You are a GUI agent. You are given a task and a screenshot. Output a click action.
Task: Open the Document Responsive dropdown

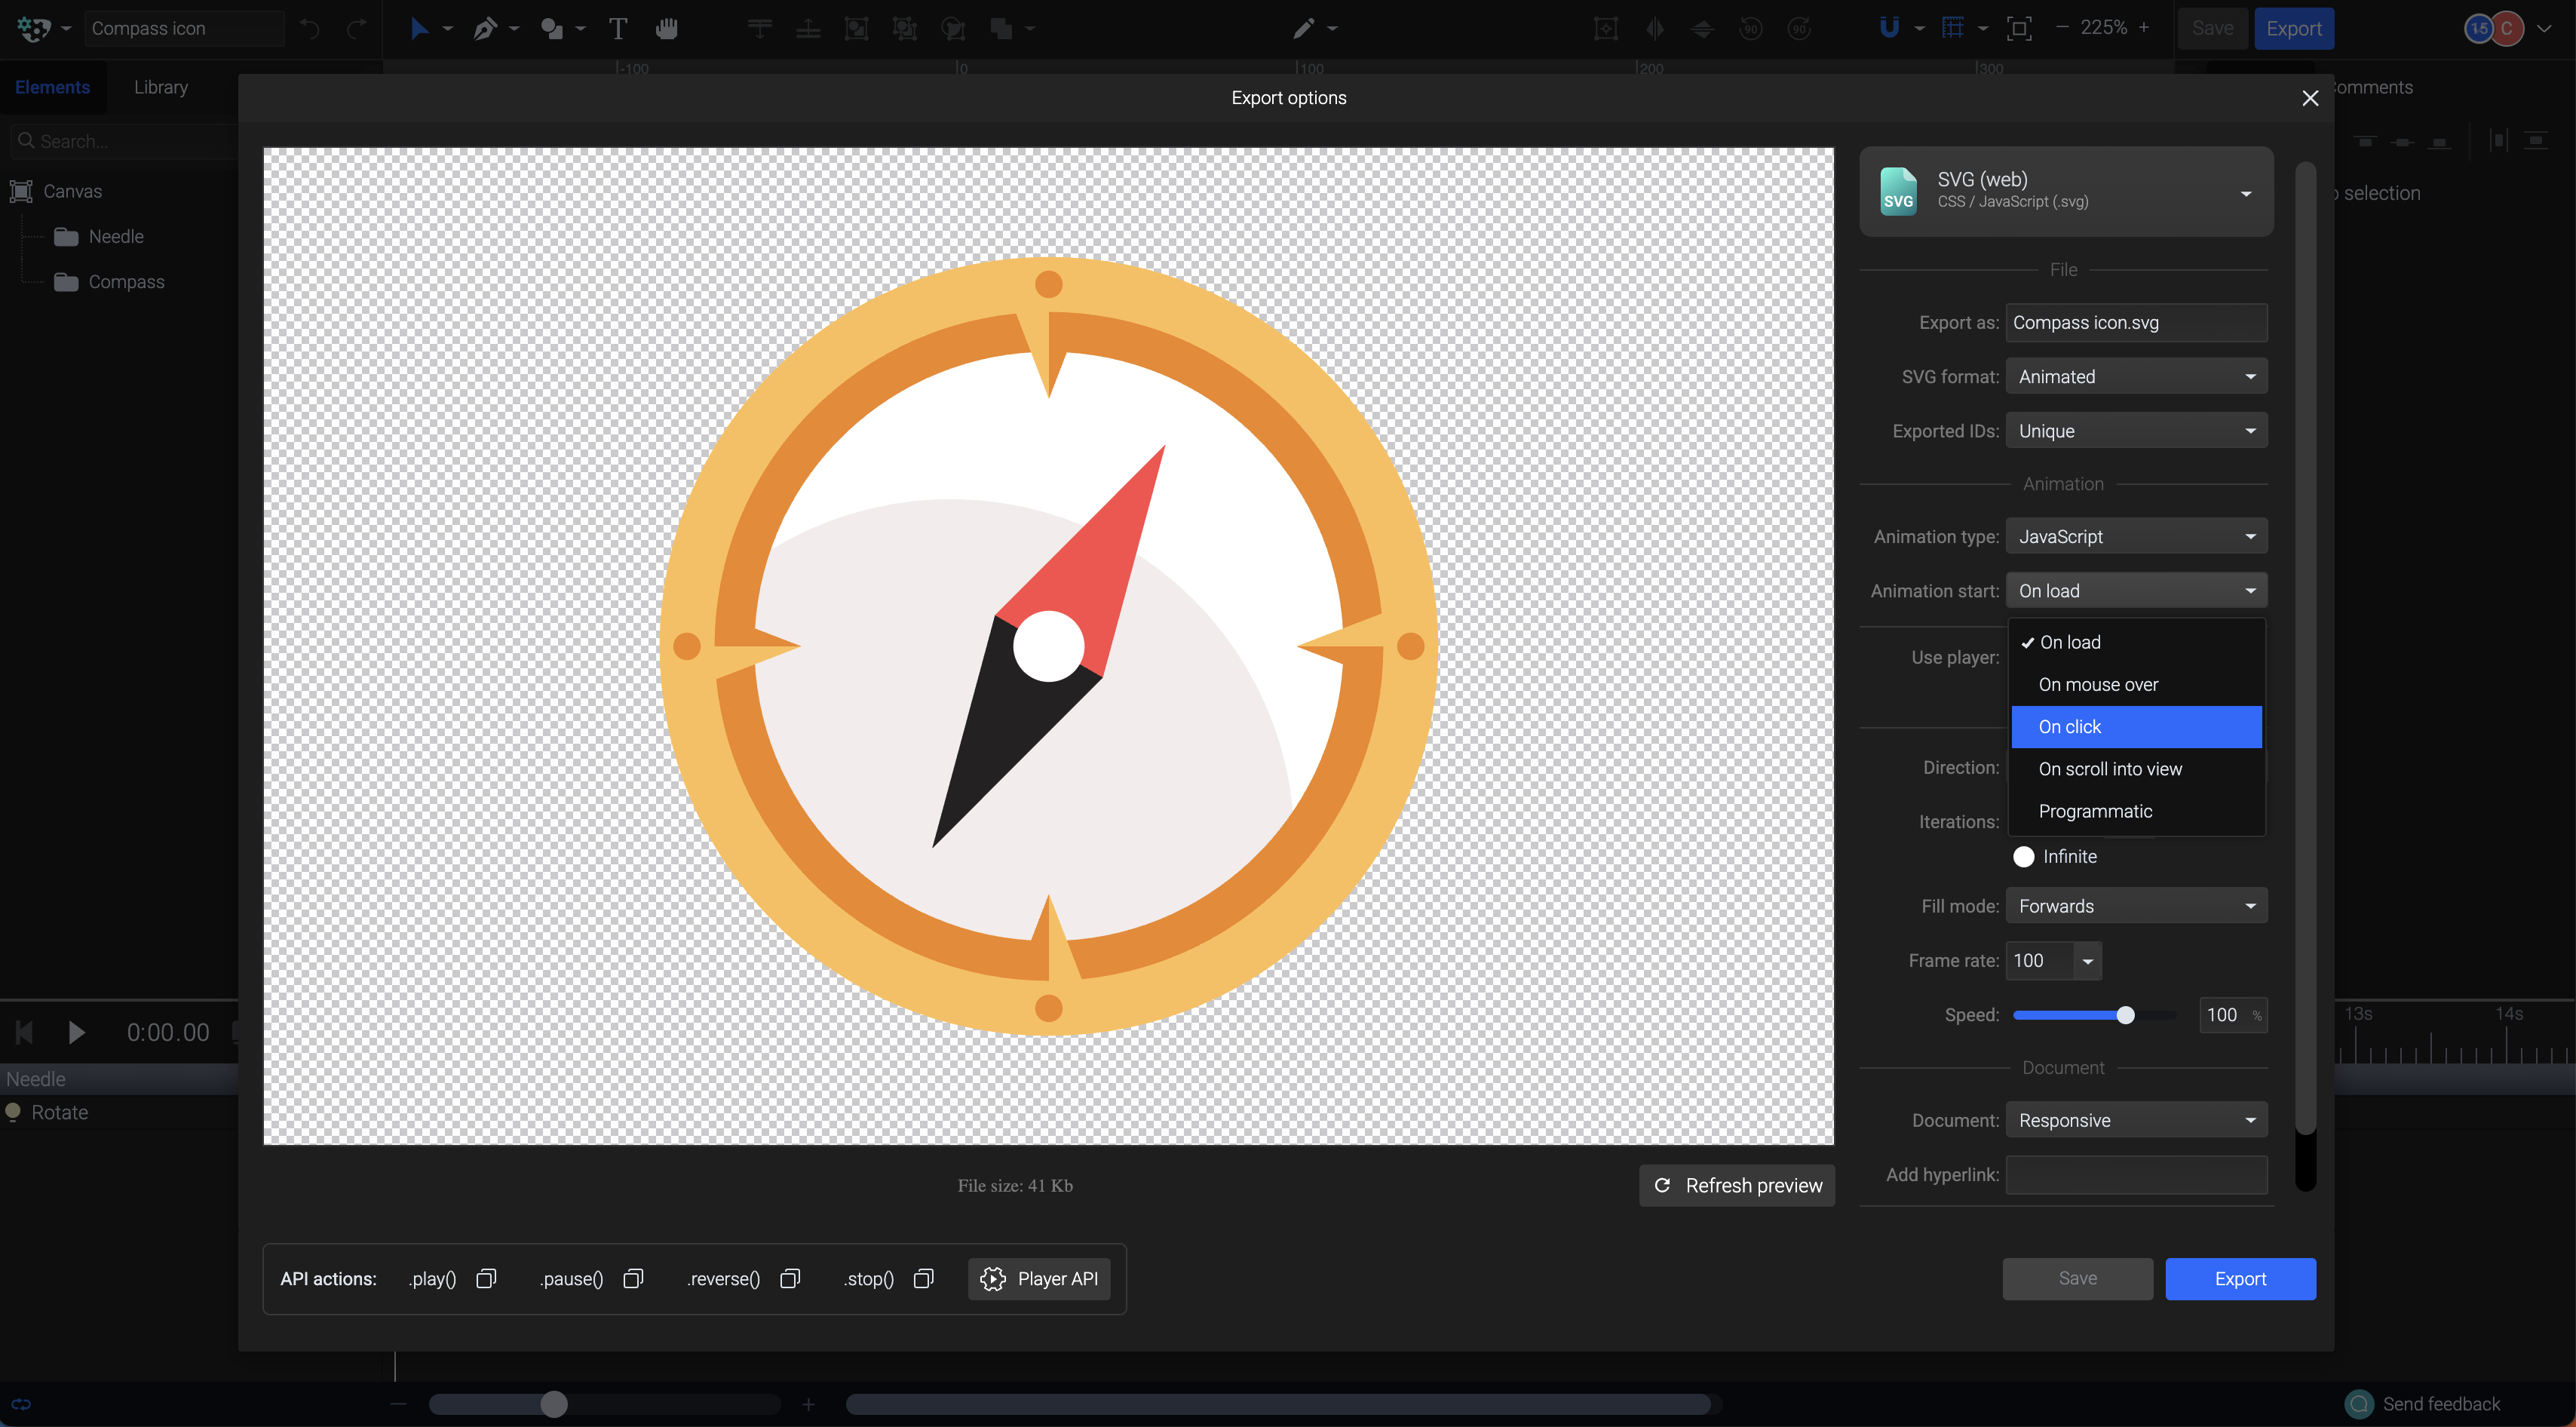pos(2136,1120)
